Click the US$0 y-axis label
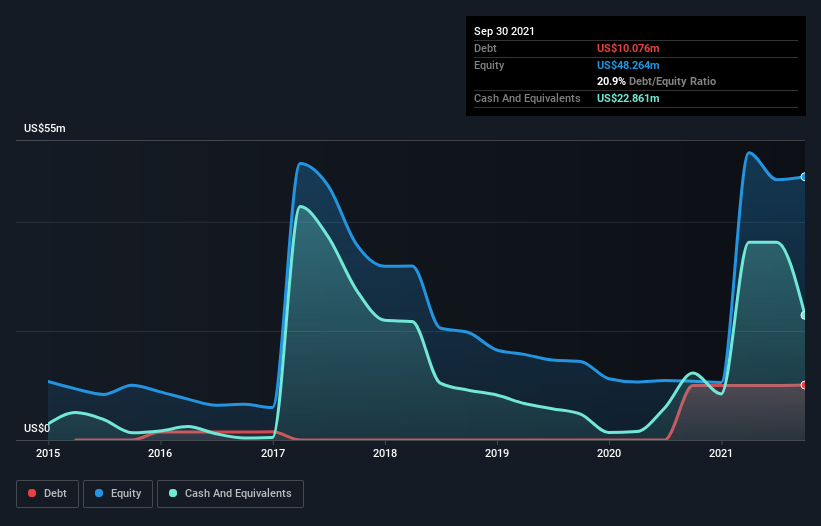 point(37,428)
